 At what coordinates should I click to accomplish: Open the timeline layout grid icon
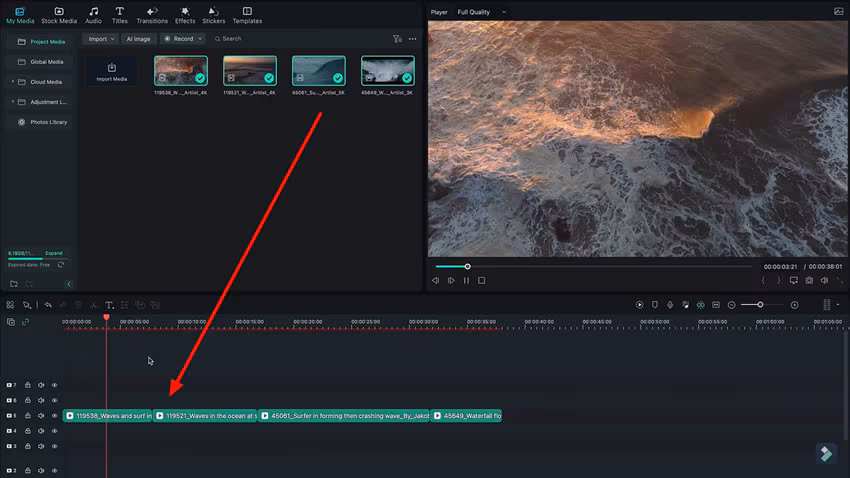point(10,305)
